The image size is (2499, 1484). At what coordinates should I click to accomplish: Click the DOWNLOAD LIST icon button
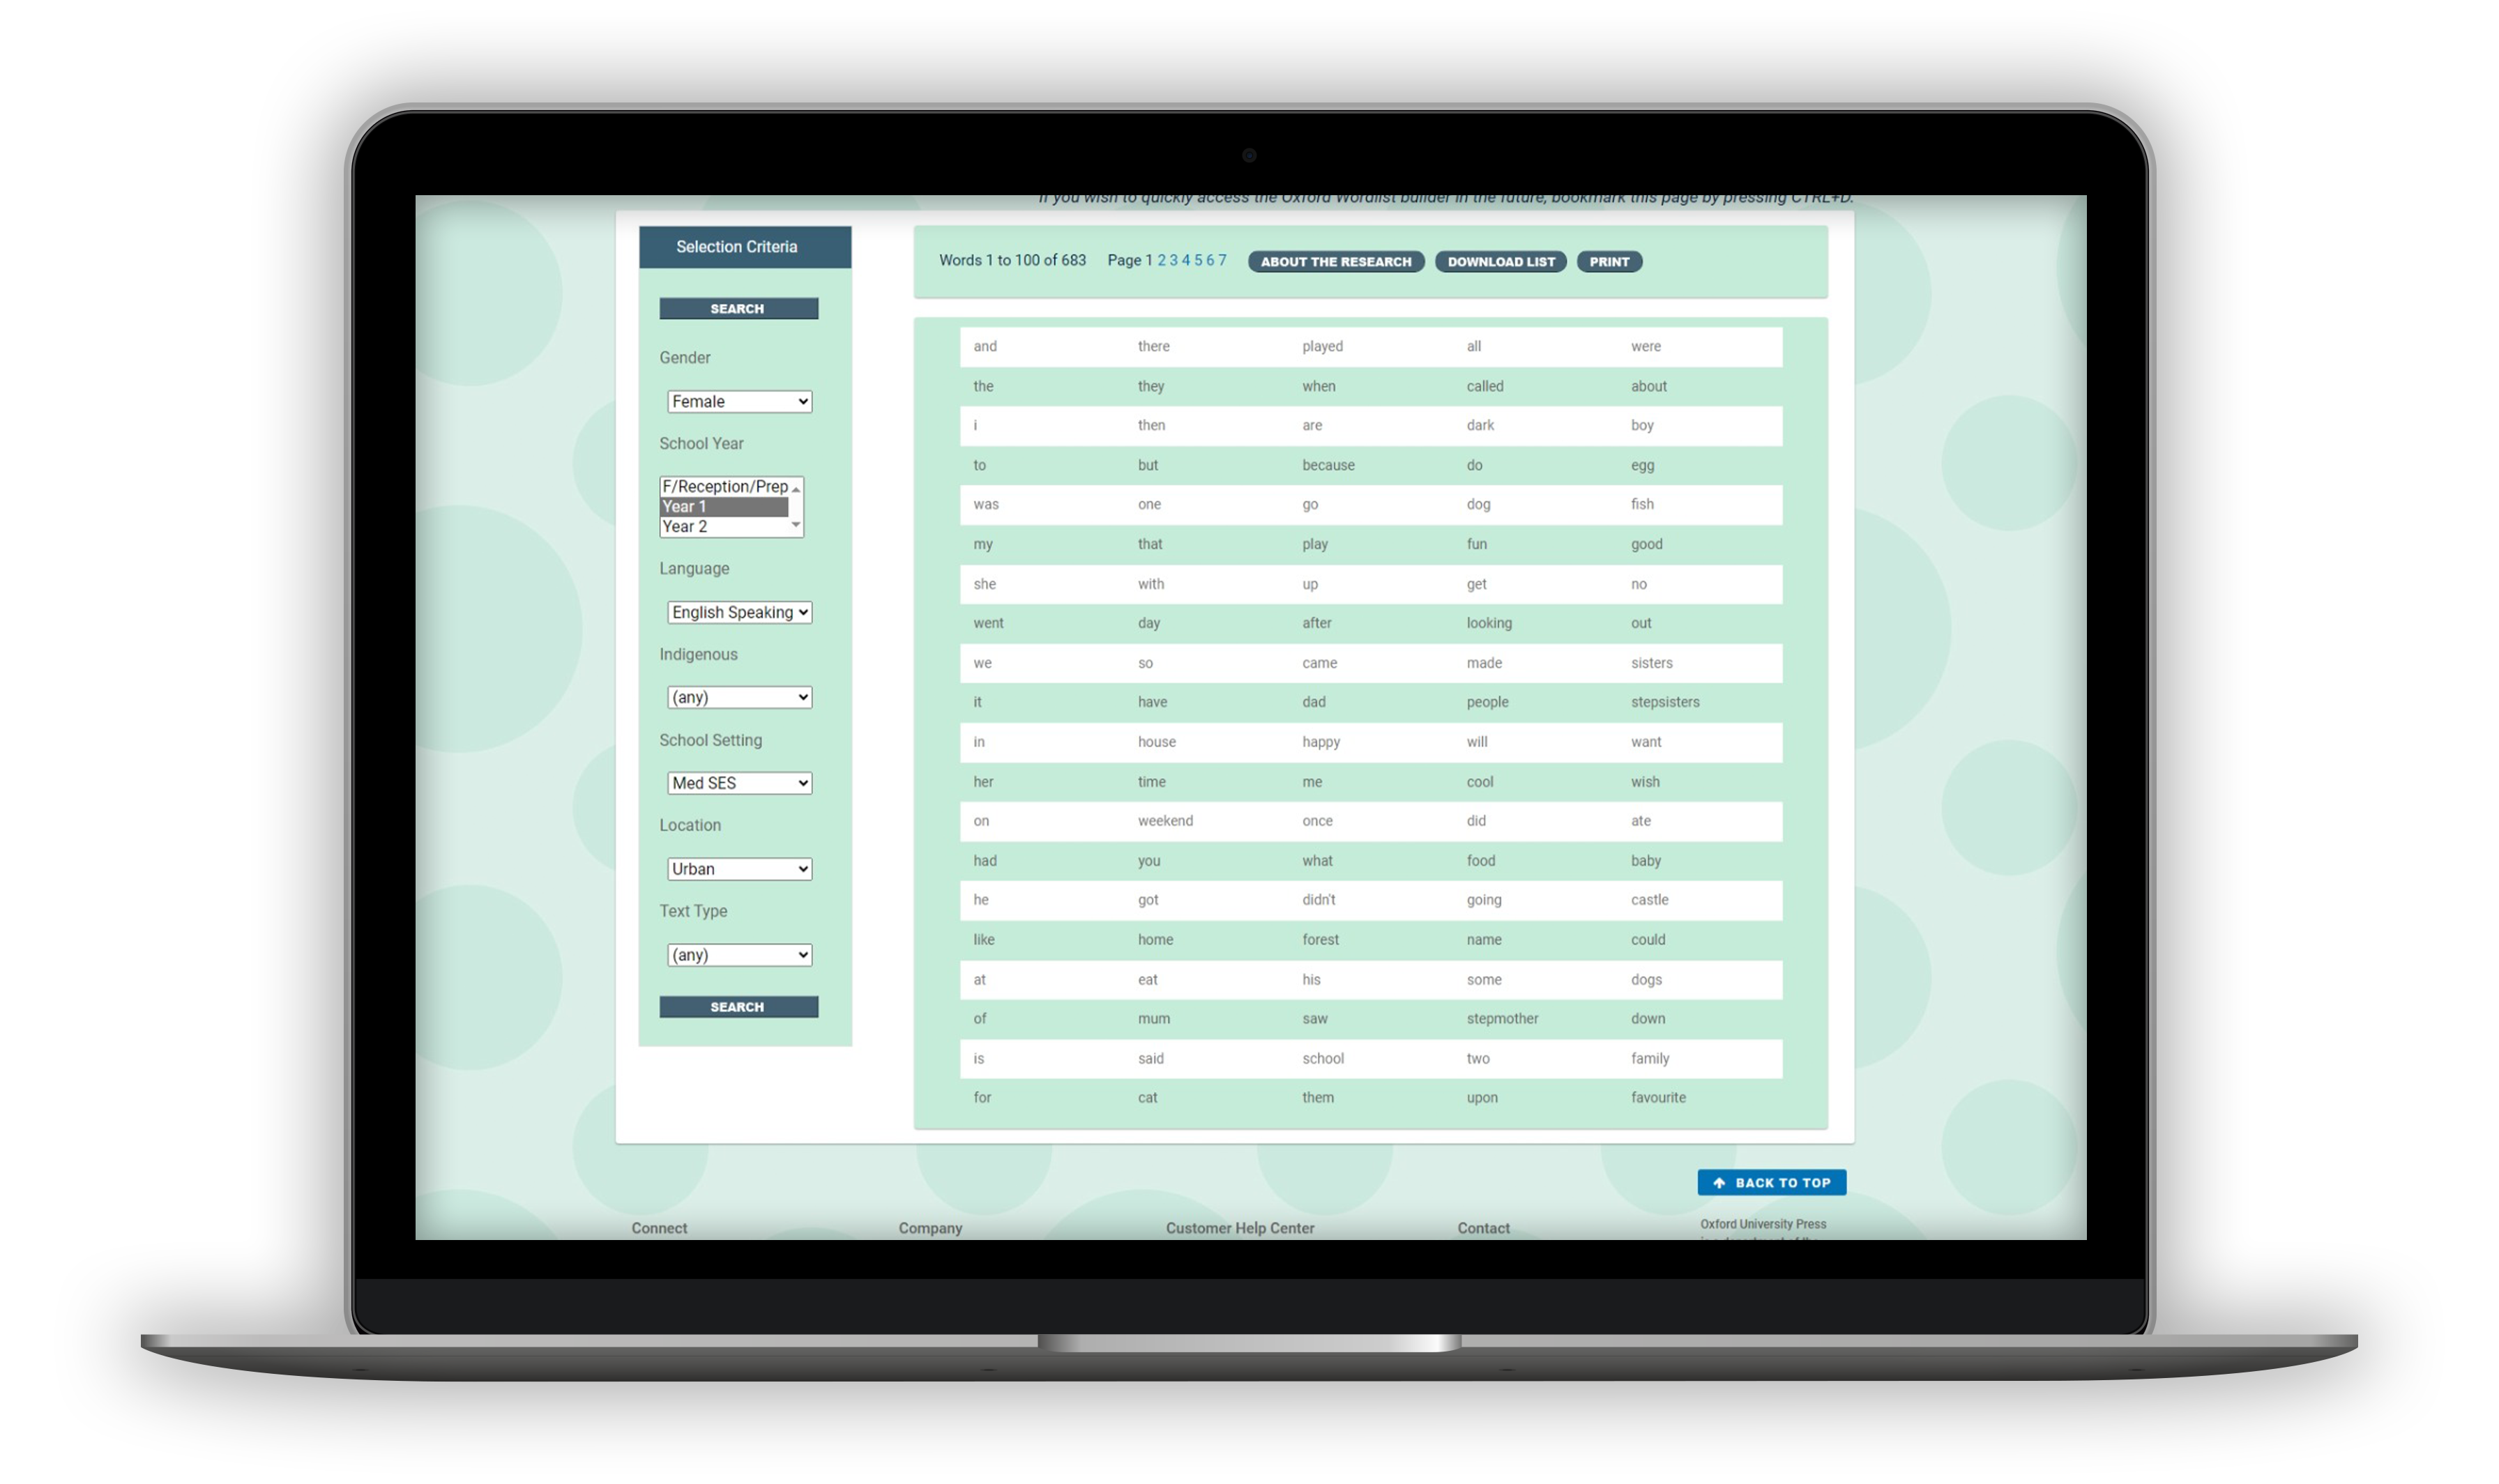(x=1498, y=261)
